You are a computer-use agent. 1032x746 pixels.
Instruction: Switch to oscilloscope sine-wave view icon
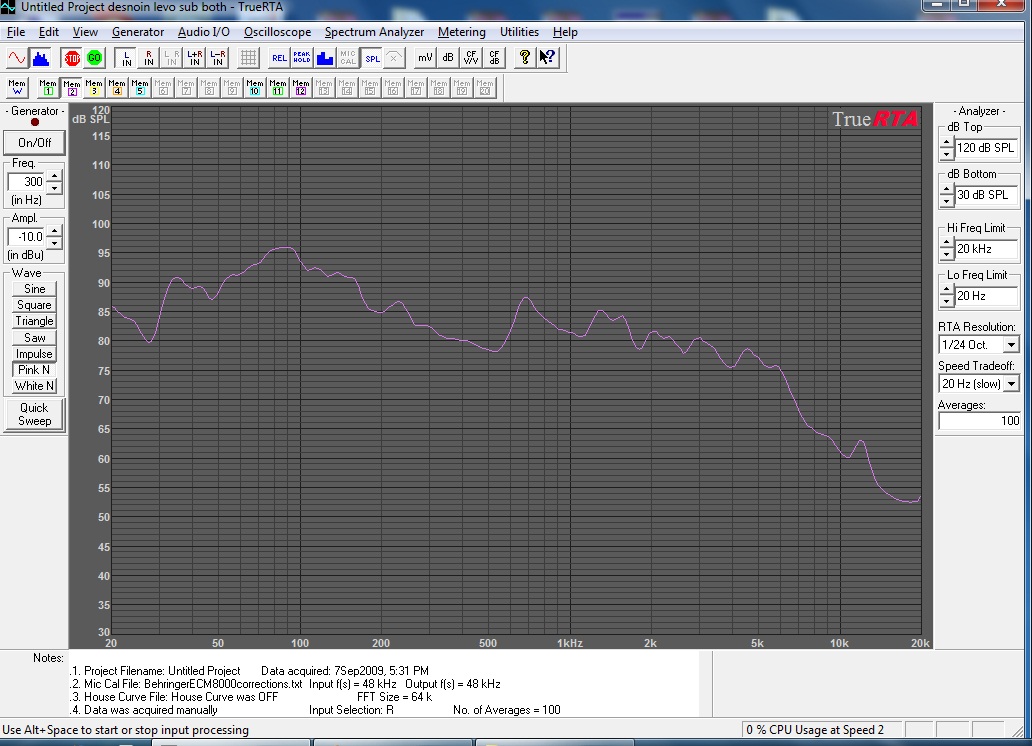coord(17,58)
